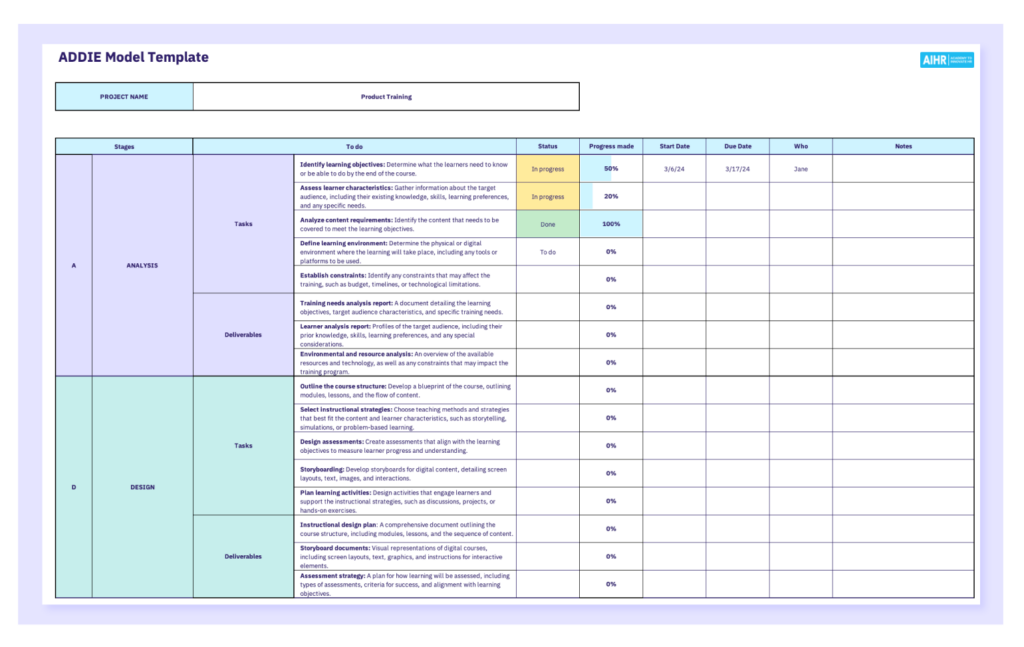Select the Deliverables group under DESIGN
This screenshot has height=647, width=1024.
point(243,556)
